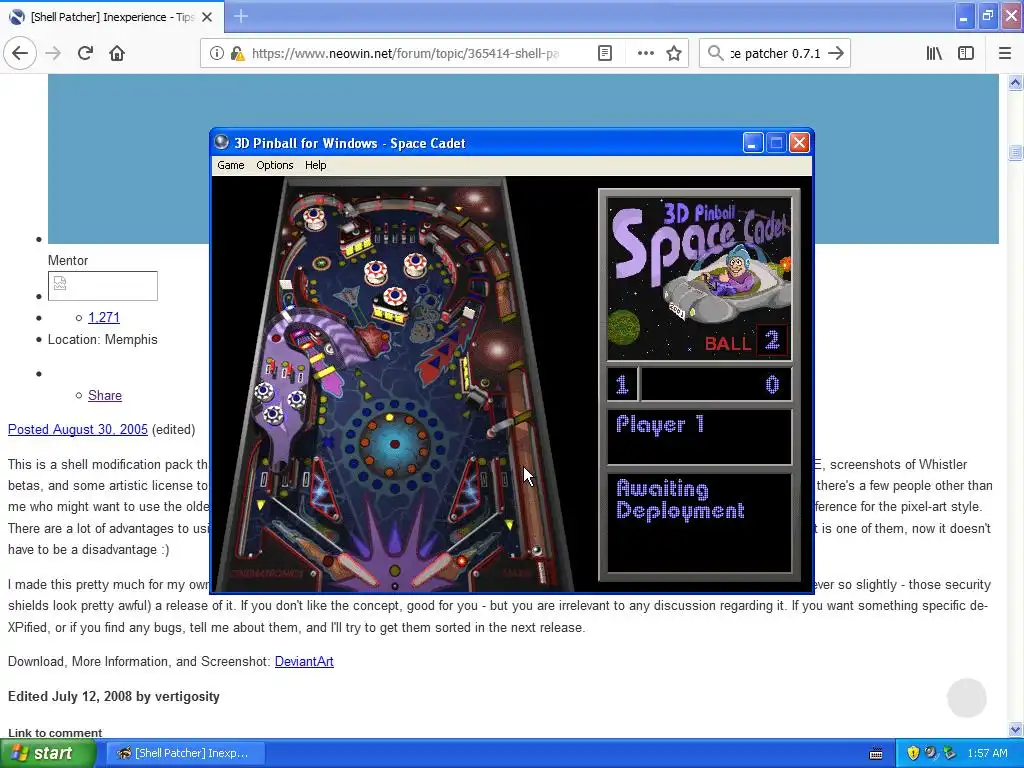Click the 'Location: Memphis' text

pyautogui.click(x=103, y=339)
